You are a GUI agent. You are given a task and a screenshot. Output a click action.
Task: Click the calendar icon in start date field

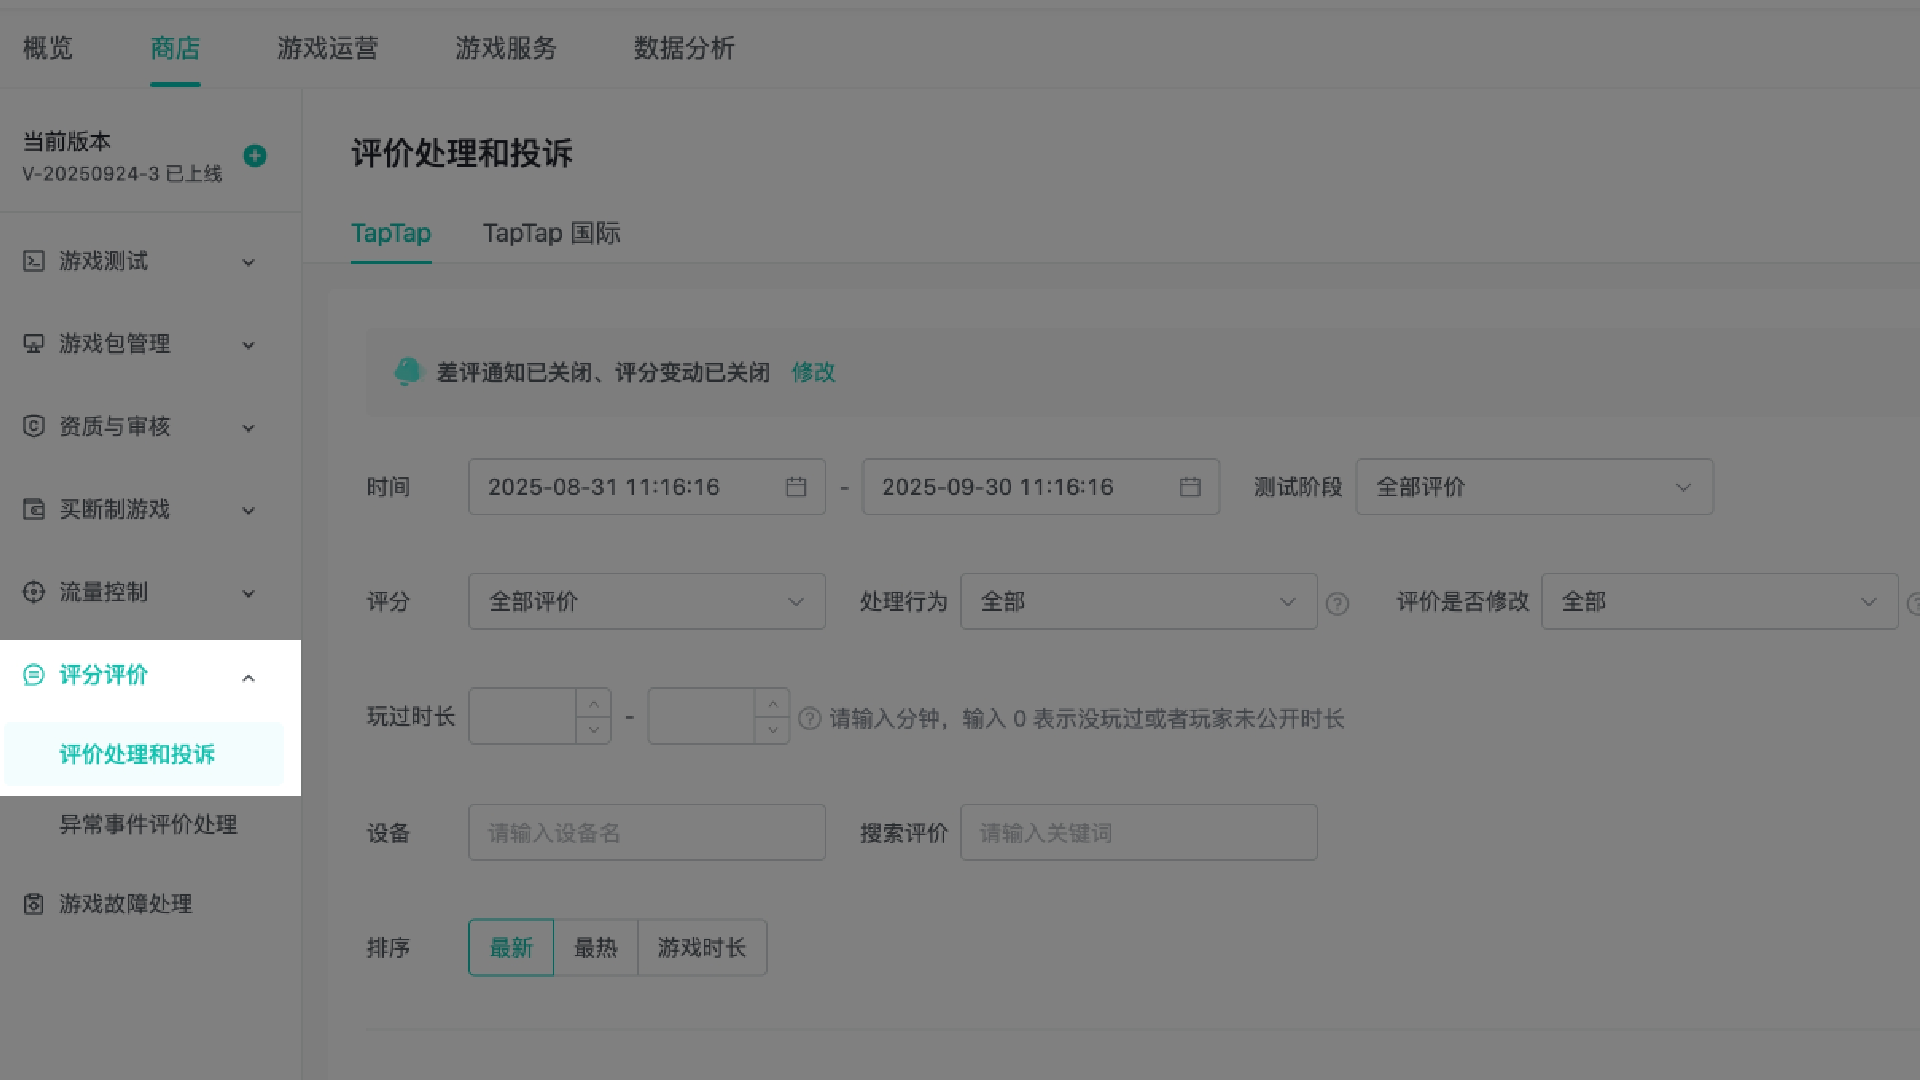click(x=796, y=487)
